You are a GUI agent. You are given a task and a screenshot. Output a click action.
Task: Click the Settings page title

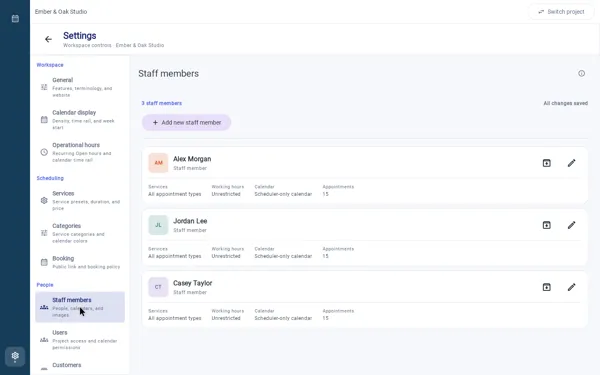tap(80, 36)
